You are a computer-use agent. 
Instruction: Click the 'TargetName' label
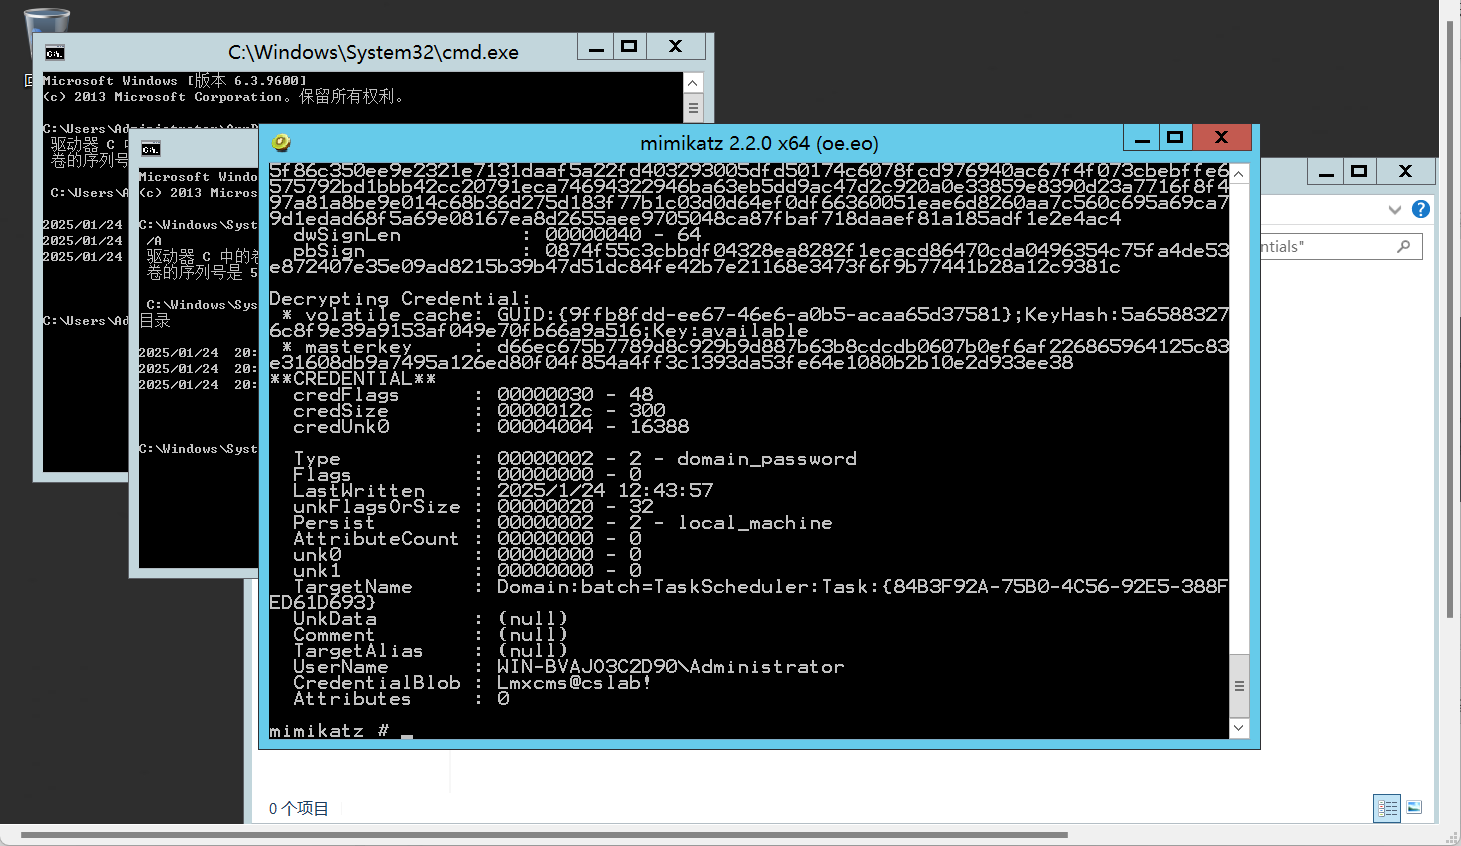pyautogui.click(x=353, y=587)
